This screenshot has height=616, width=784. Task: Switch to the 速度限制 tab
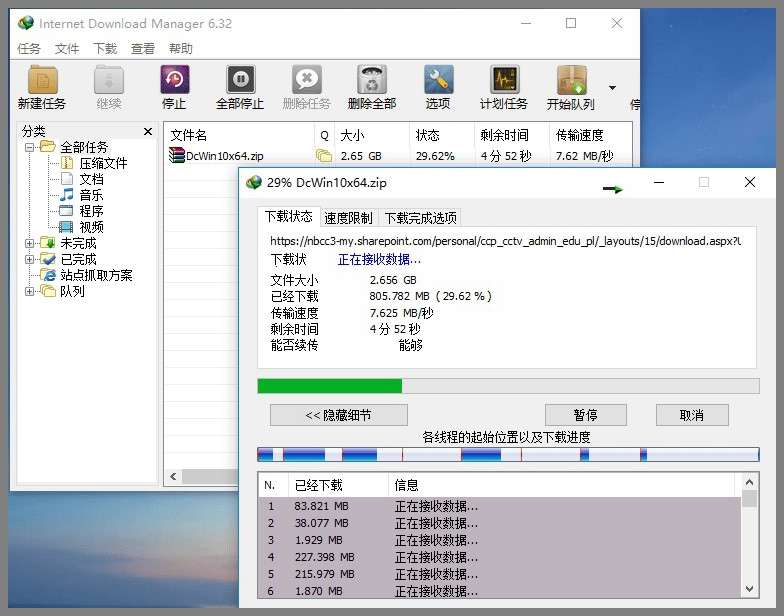tap(348, 218)
